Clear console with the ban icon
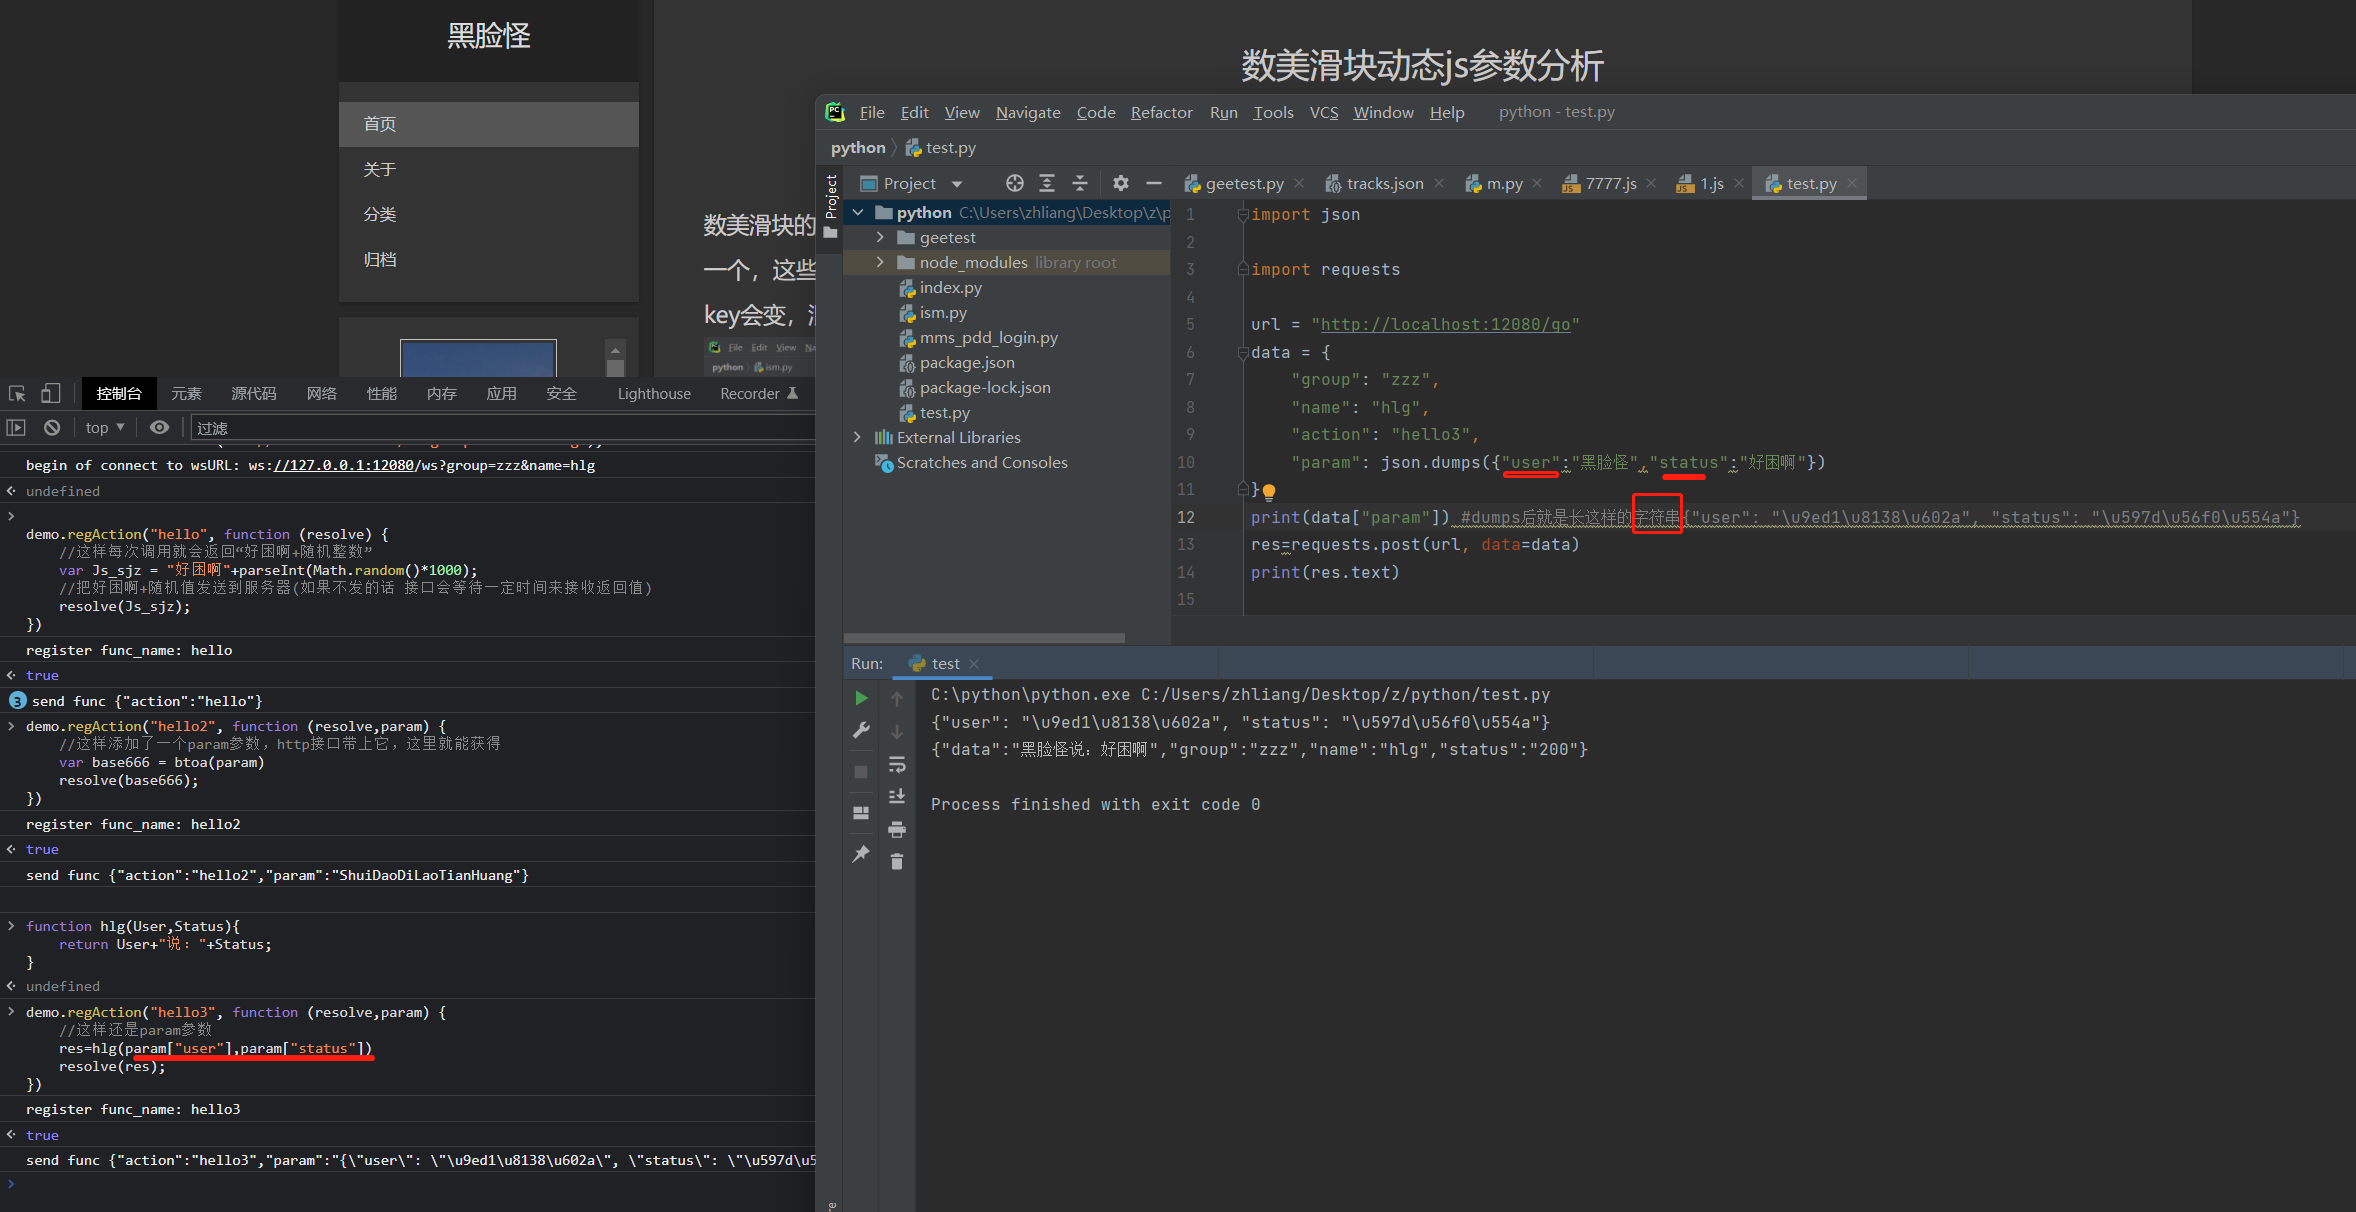Image resolution: width=2356 pixels, height=1212 pixels. pos(52,428)
